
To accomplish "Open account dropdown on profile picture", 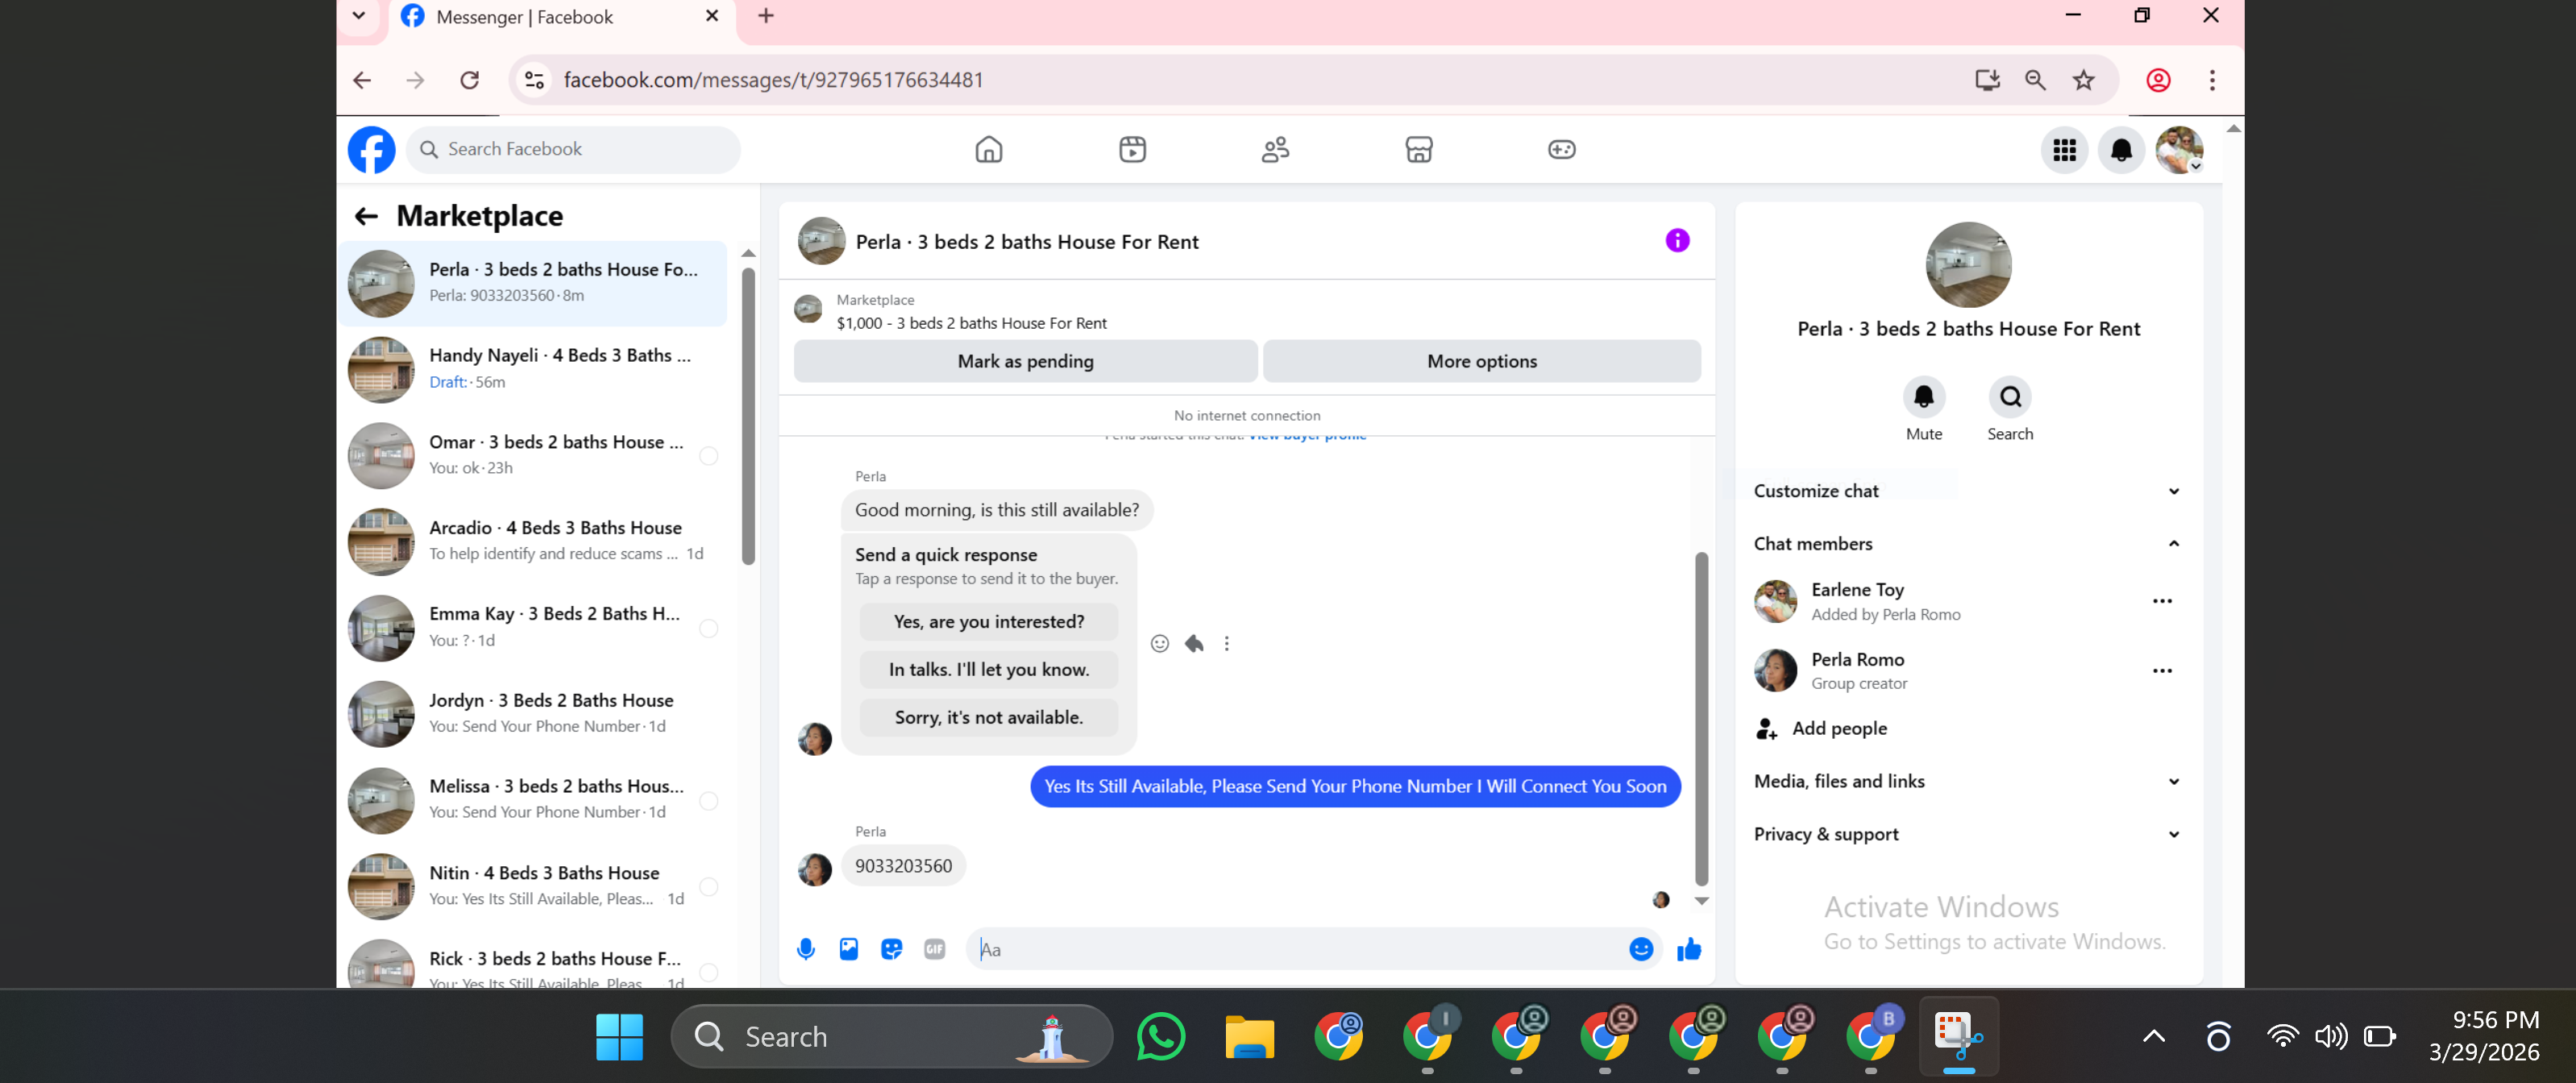I will pos(2179,150).
